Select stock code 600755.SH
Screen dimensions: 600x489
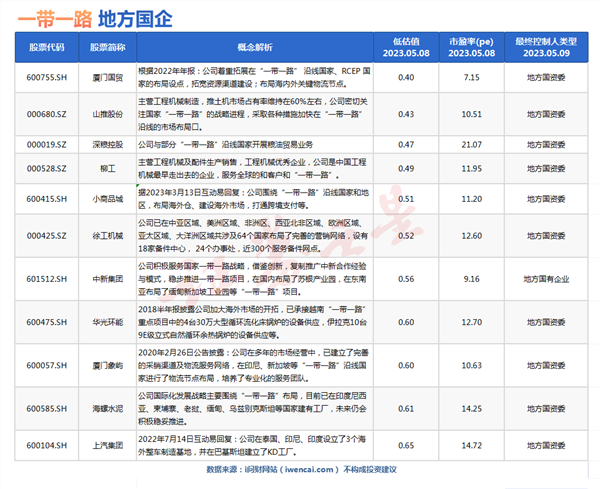tap(47, 77)
